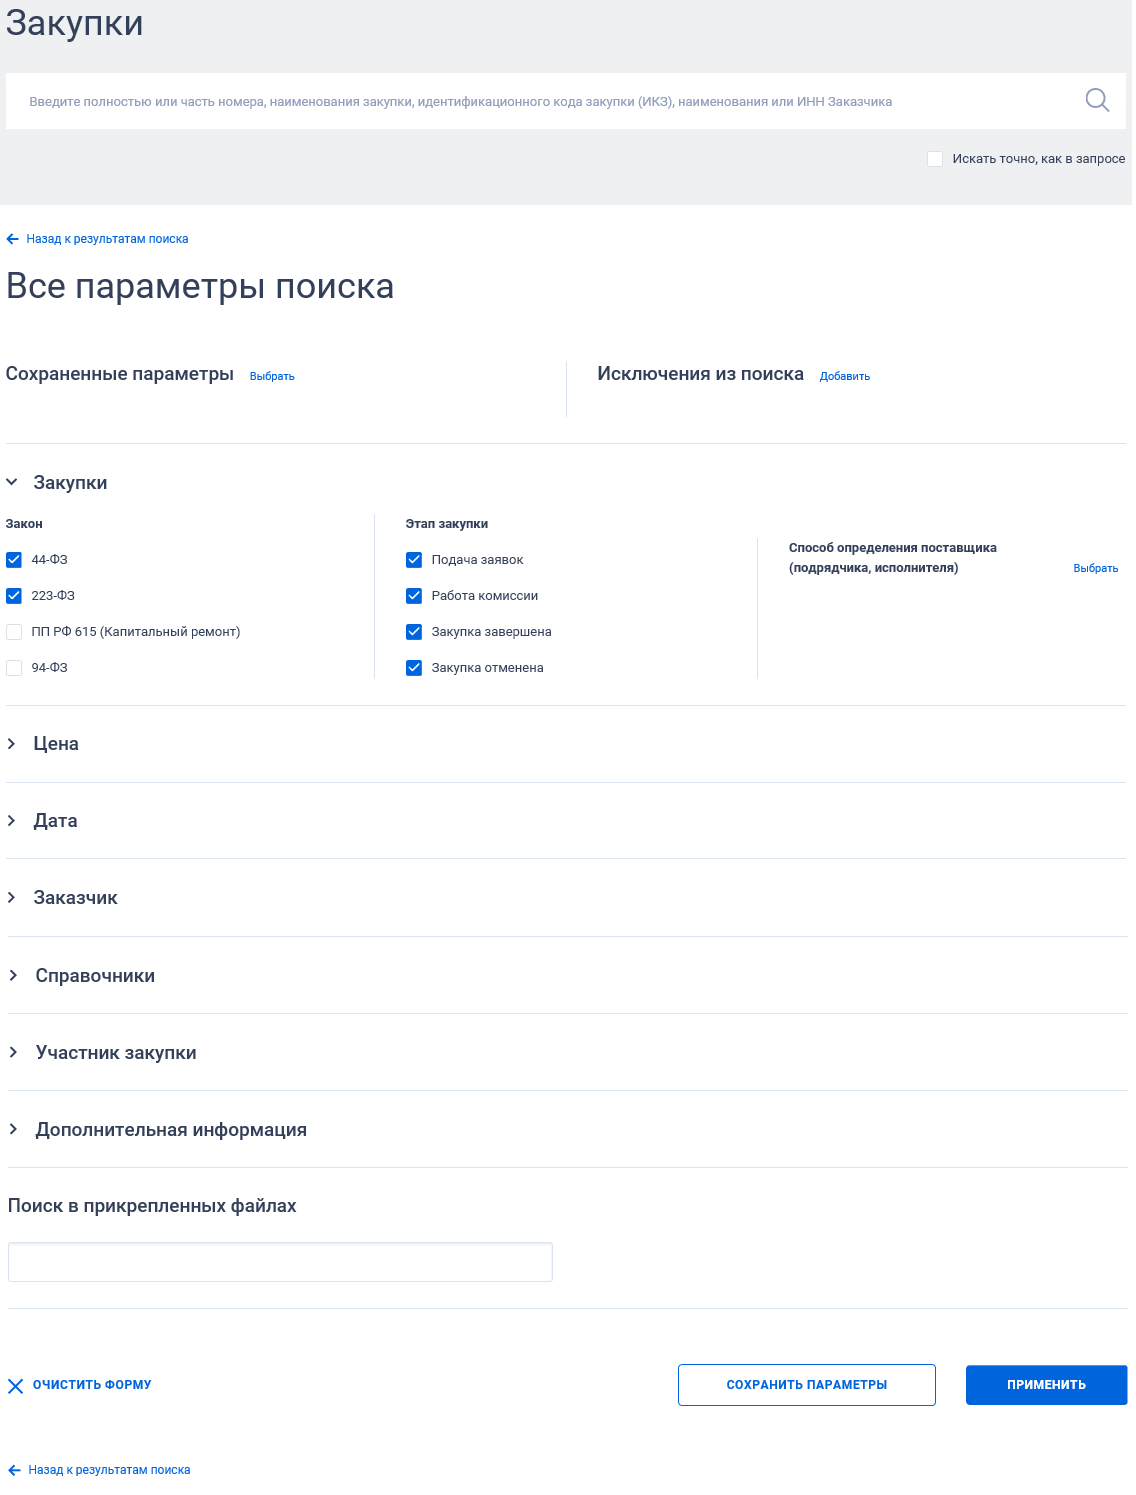The image size is (1136, 1495).
Task: Focus the Поиск в прикрепленных файлах input
Action: tap(280, 1262)
